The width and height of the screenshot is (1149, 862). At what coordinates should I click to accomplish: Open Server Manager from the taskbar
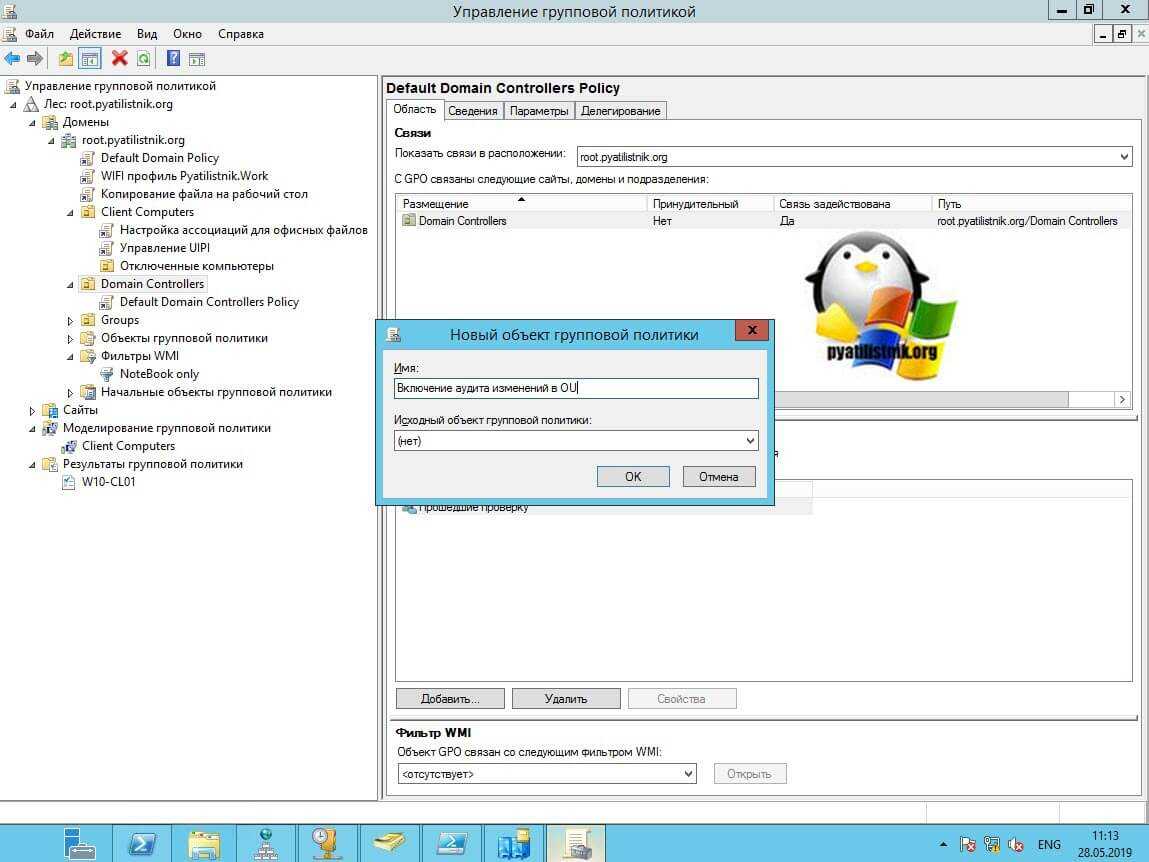(x=80, y=843)
